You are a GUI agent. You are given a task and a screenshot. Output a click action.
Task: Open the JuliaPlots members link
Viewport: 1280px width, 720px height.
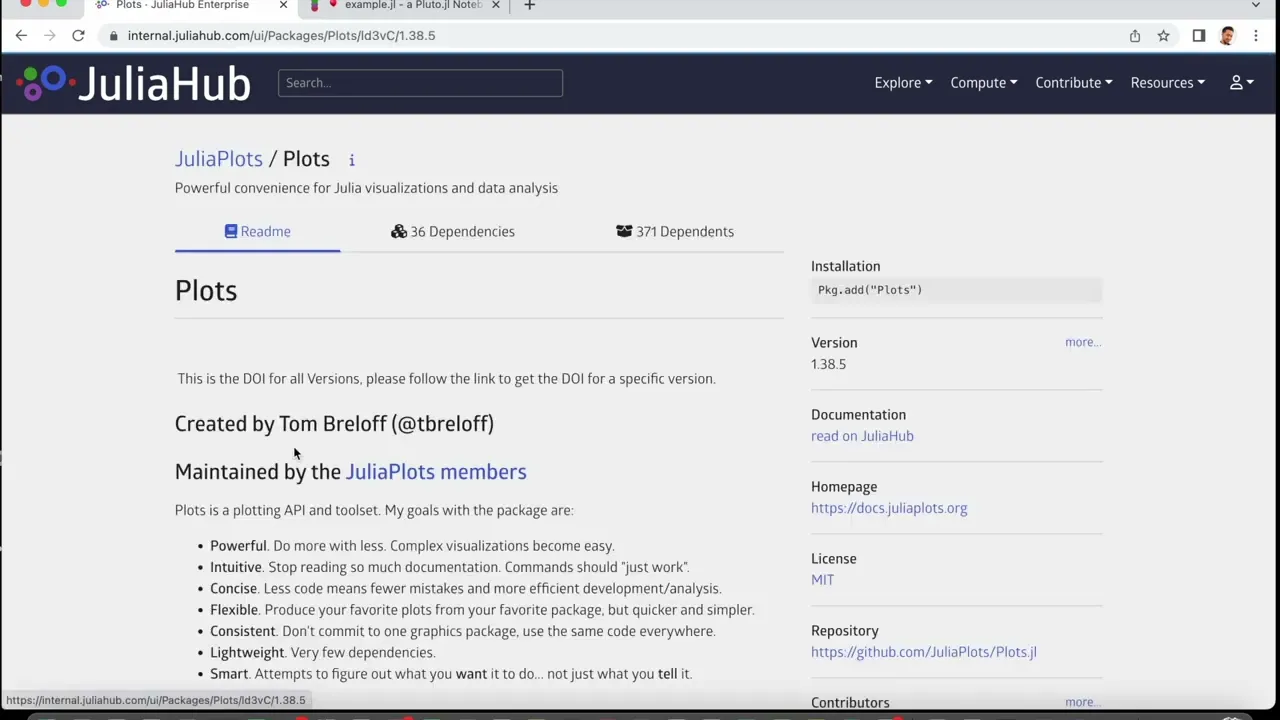pos(436,472)
